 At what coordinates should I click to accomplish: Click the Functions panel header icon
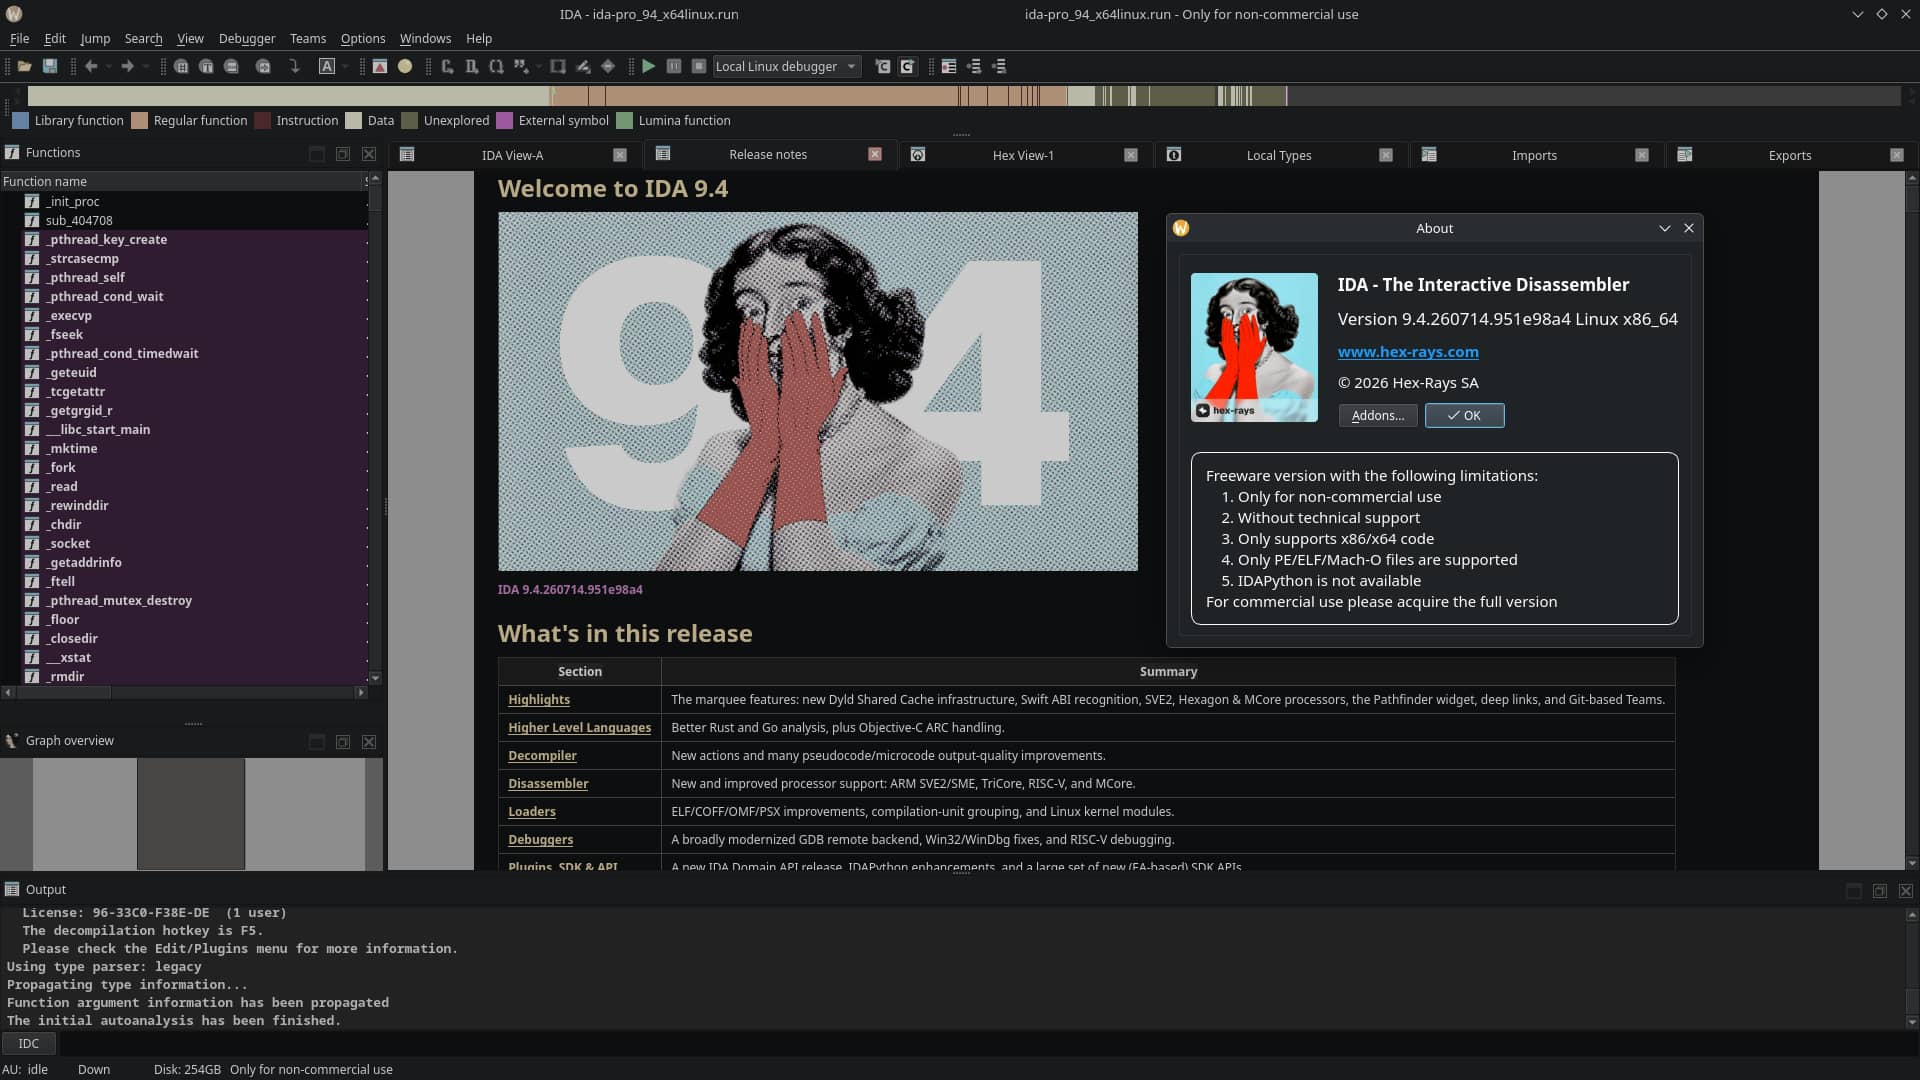(12, 152)
